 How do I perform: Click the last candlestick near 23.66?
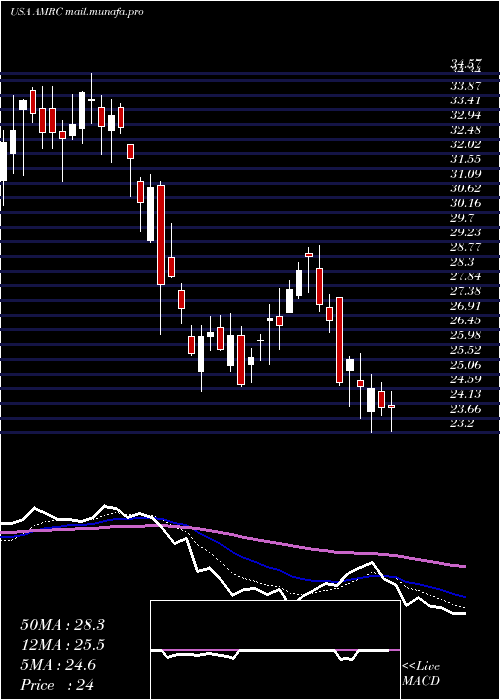click(392, 406)
